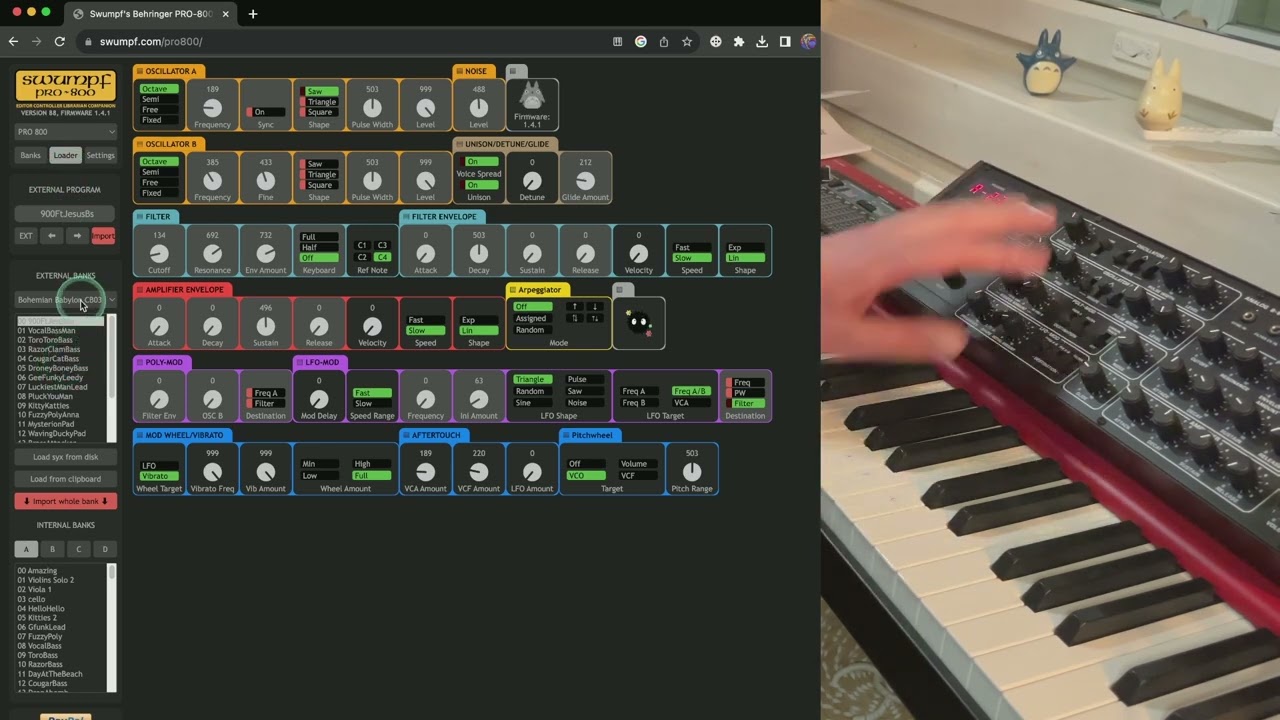This screenshot has height=720, width=1280.
Task: Click the Filter section header square
Action: 140,217
